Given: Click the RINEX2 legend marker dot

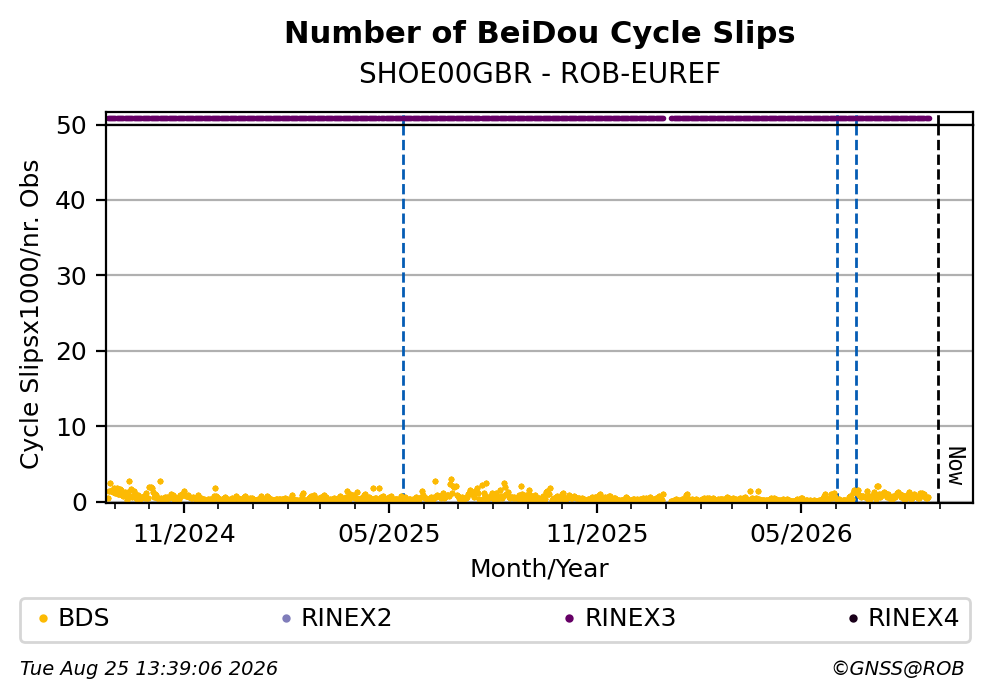Looking at the screenshot, I should pyautogui.click(x=286, y=619).
